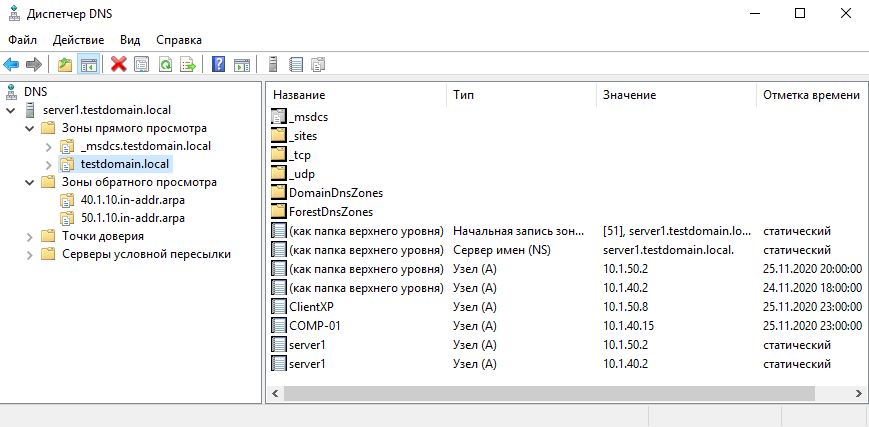The image size is (869, 427).
Task: Open Properties via the toolbar icon
Action: point(142,65)
